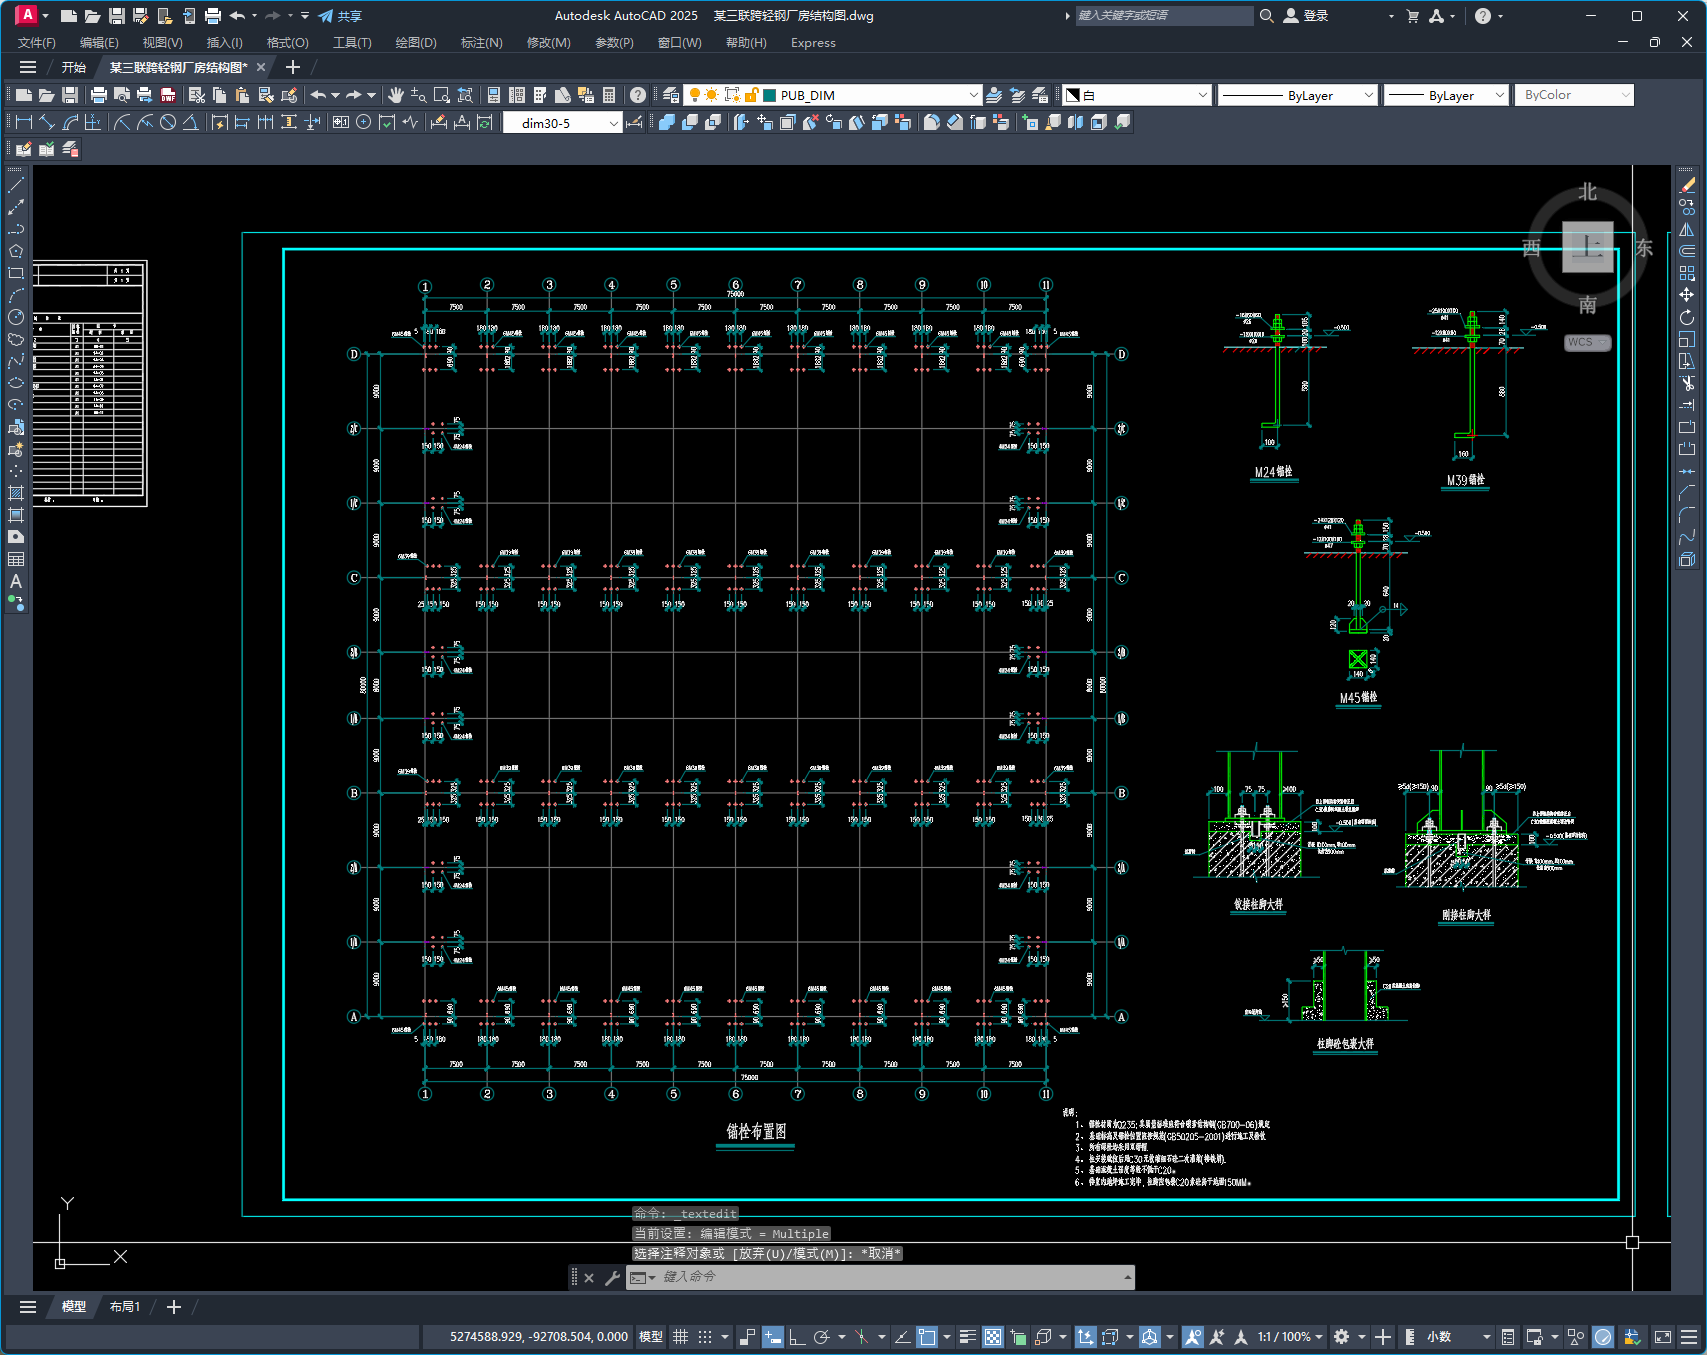
Task: Select the Rotate tool in modify toolbar
Action: tap(1687, 317)
